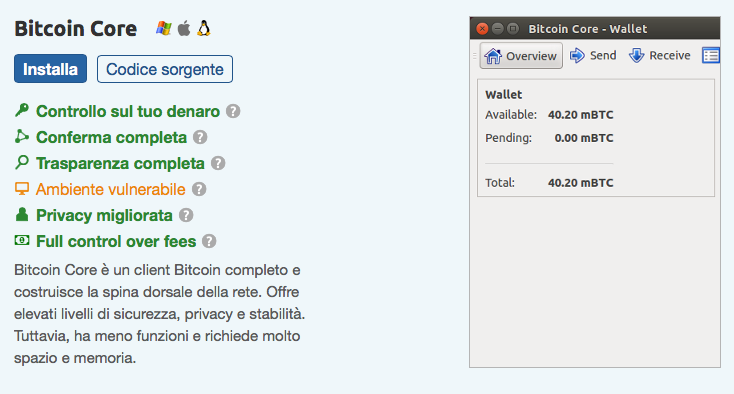Click the Full control over fees label

[116, 241]
